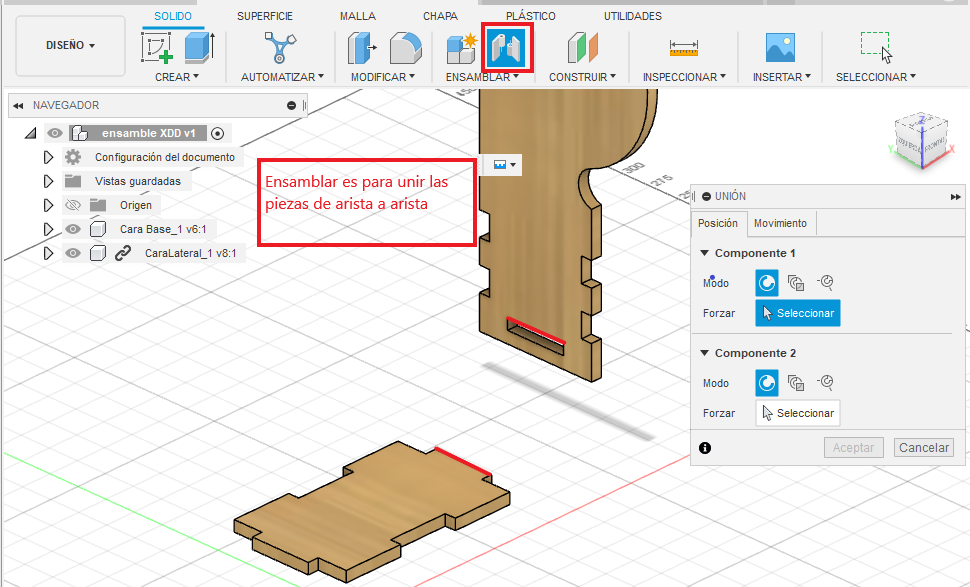The image size is (970, 587).
Task: Choose Simple mode for Componente 1
Action: (766, 283)
